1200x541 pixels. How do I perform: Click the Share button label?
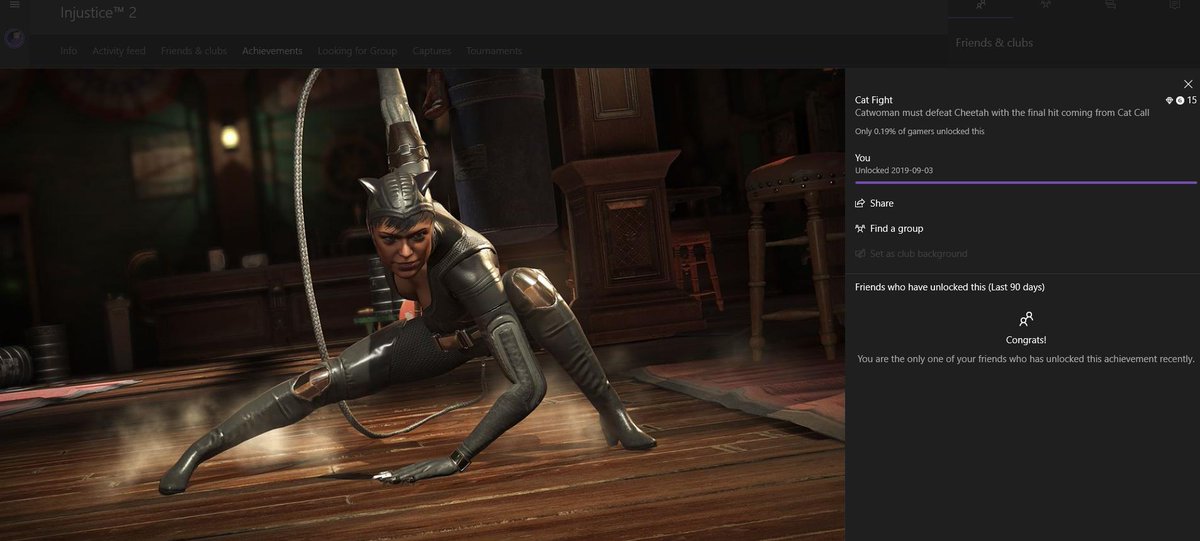click(882, 203)
